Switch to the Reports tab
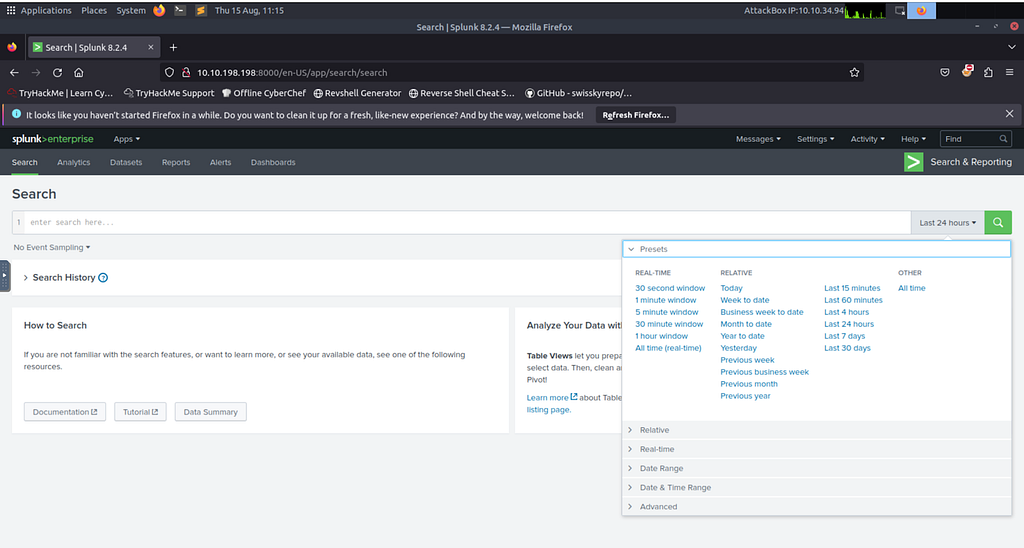This screenshot has width=1024, height=548. coord(176,162)
